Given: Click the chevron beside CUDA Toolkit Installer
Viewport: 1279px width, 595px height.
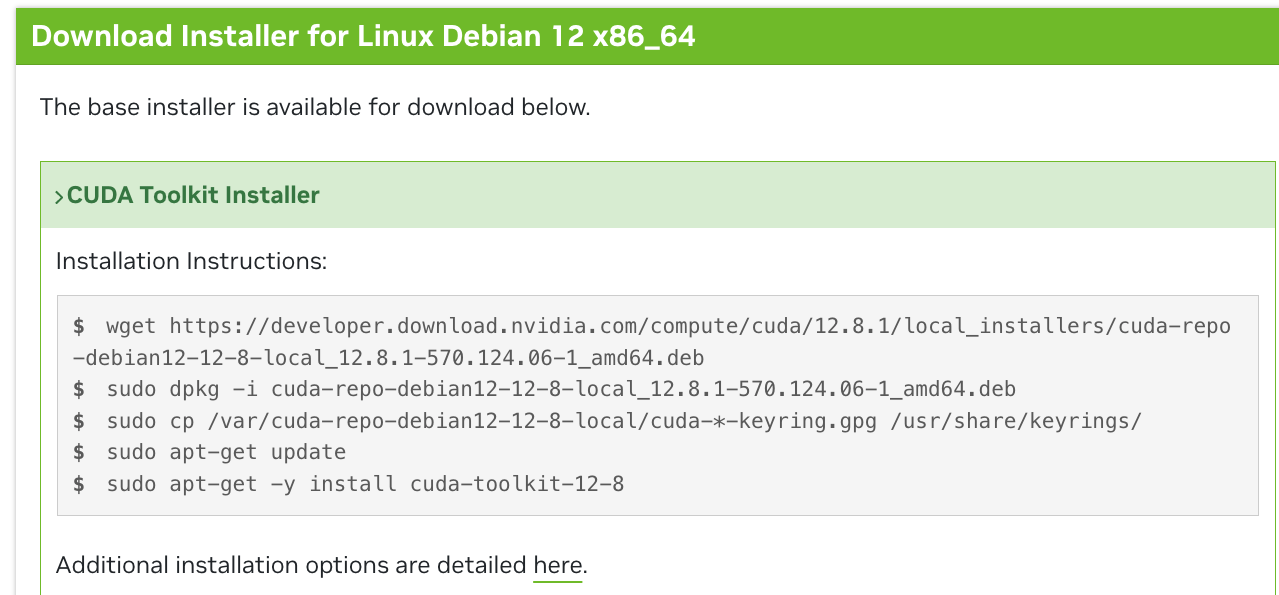Looking at the screenshot, I should (x=59, y=196).
